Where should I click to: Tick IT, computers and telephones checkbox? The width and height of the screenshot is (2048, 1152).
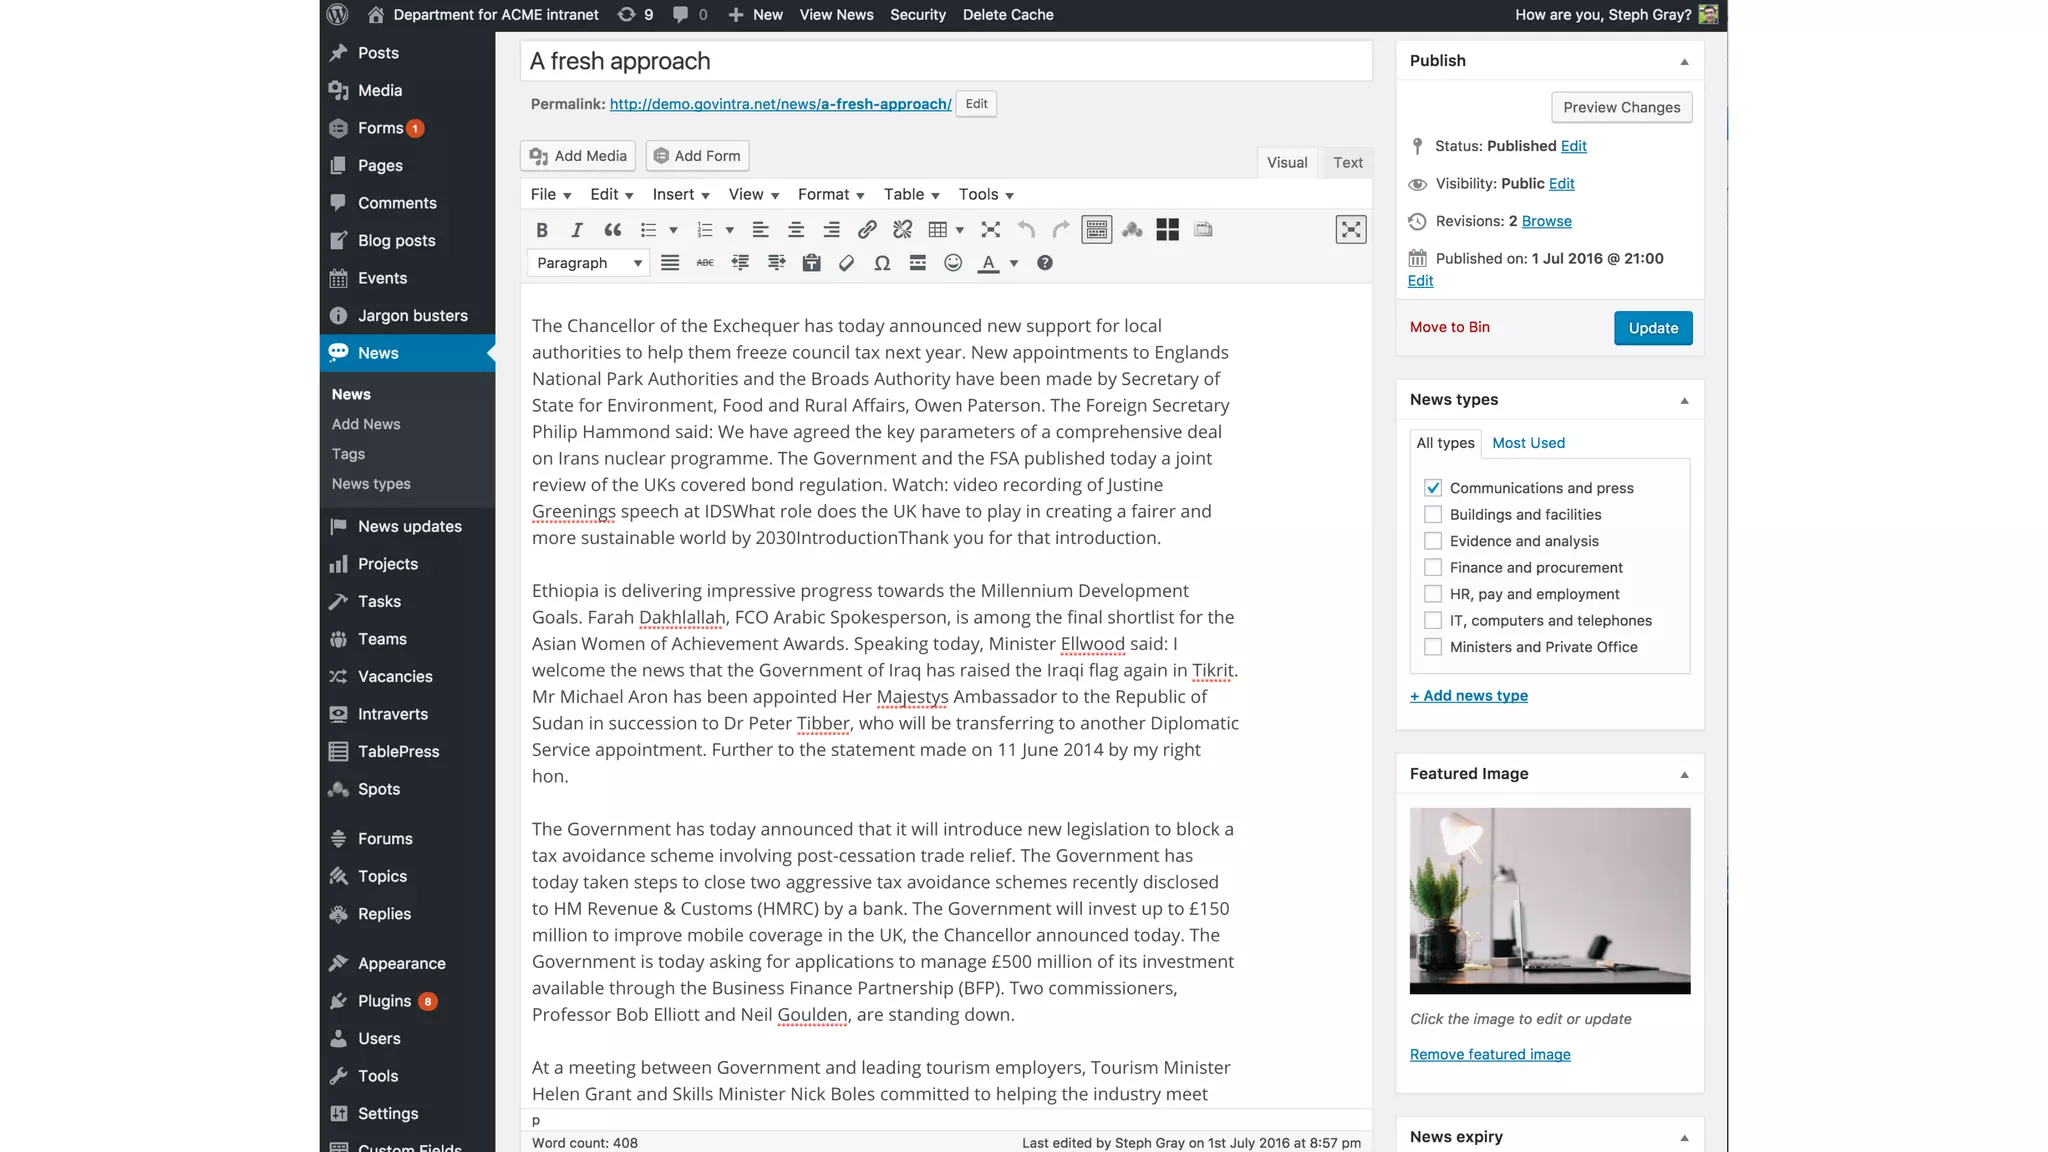click(1433, 621)
